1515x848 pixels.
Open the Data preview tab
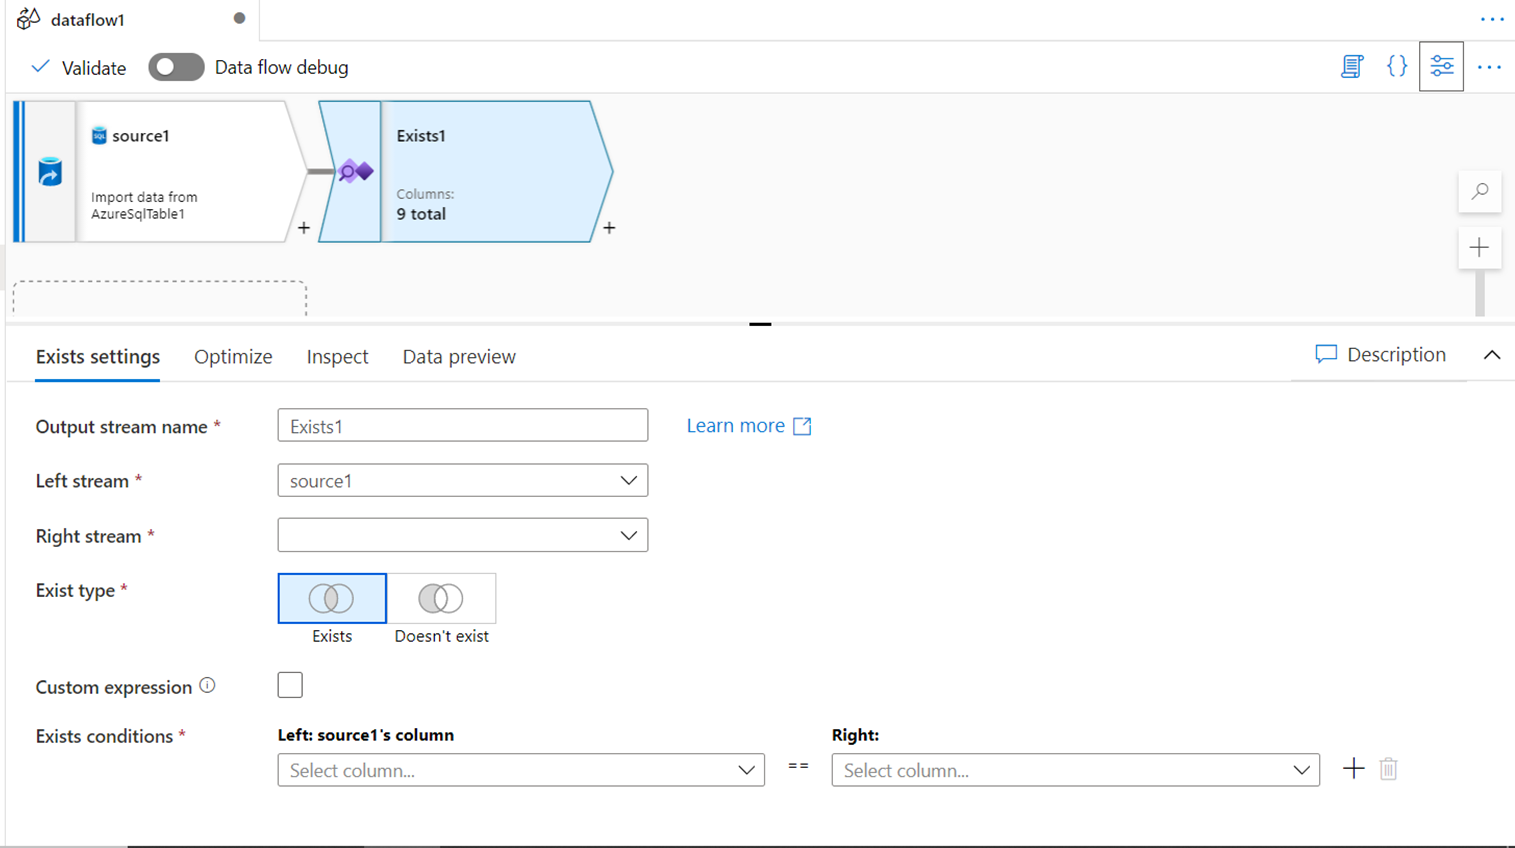click(x=459, y=357)
